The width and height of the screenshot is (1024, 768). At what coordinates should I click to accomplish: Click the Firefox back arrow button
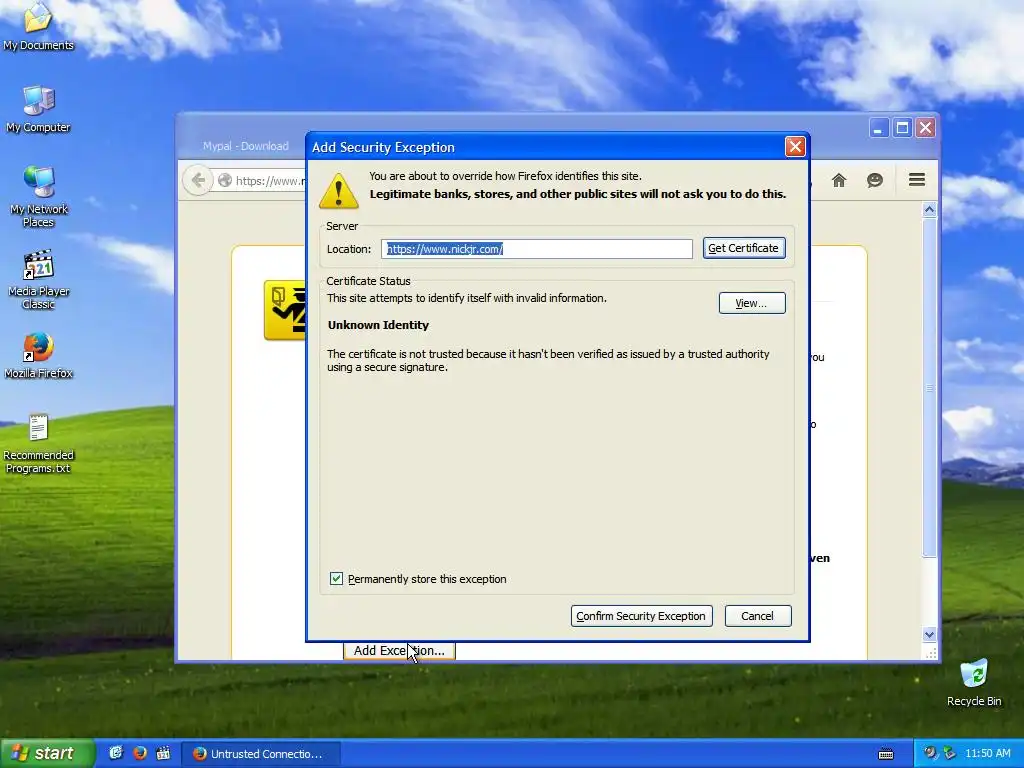pyautogui.click(x=198, y=180)
